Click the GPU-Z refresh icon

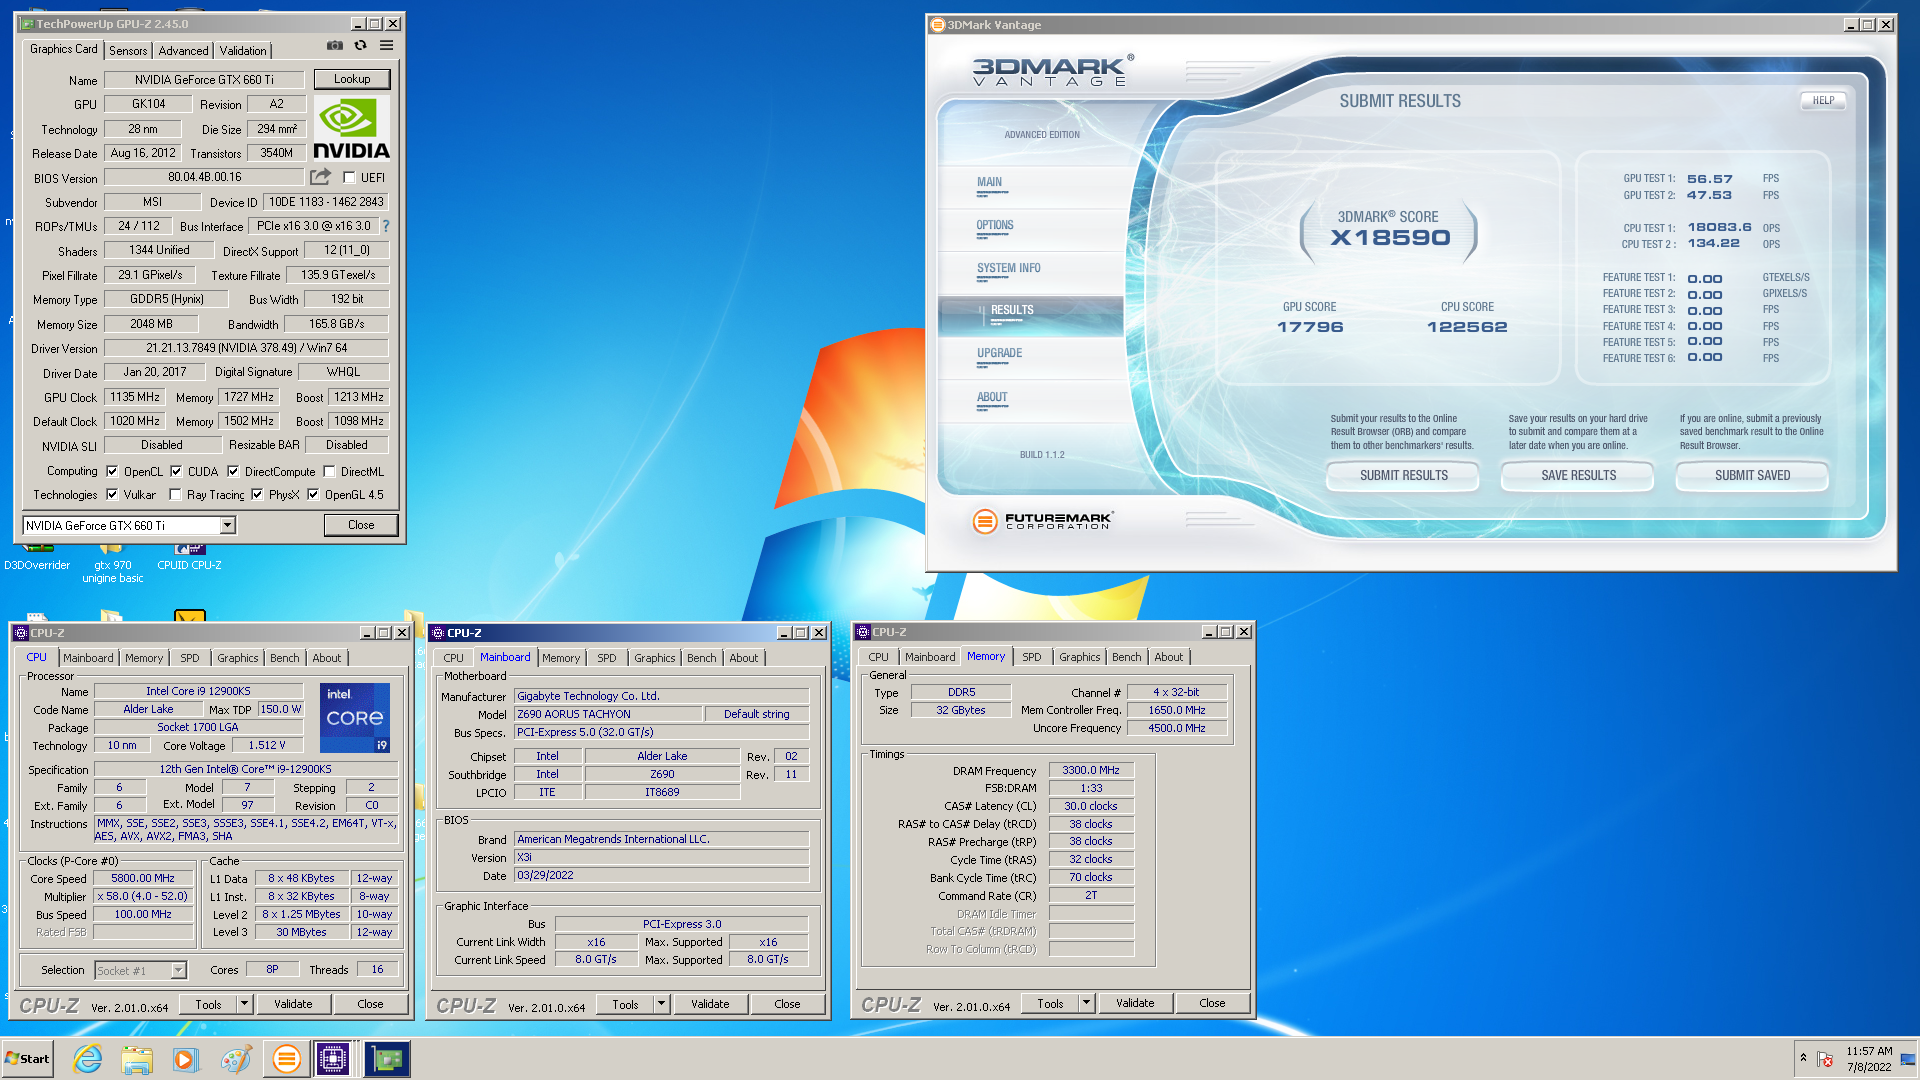(360, 46)
